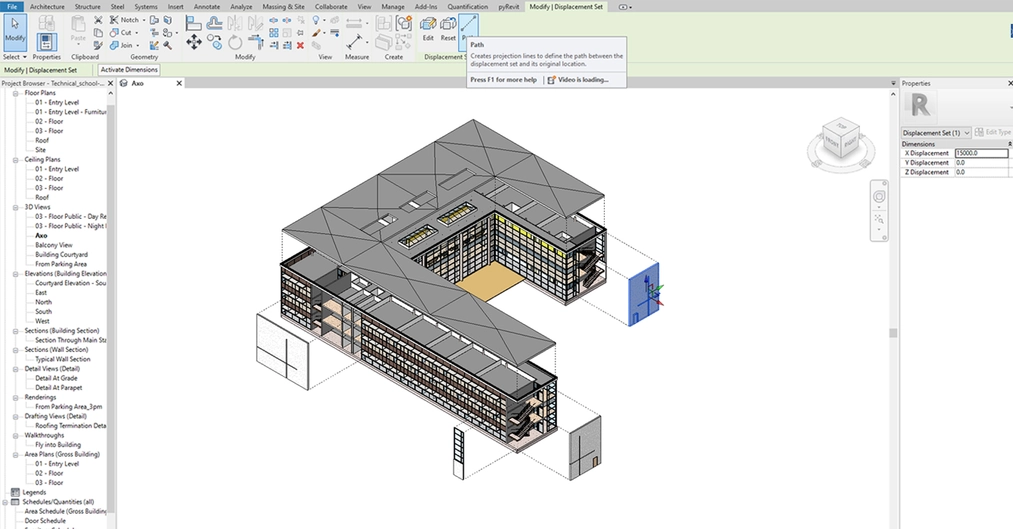Open the Join geometry dropdown arrow
The height and width of the screenshot is (529, 1013).
tap(138, 45)
